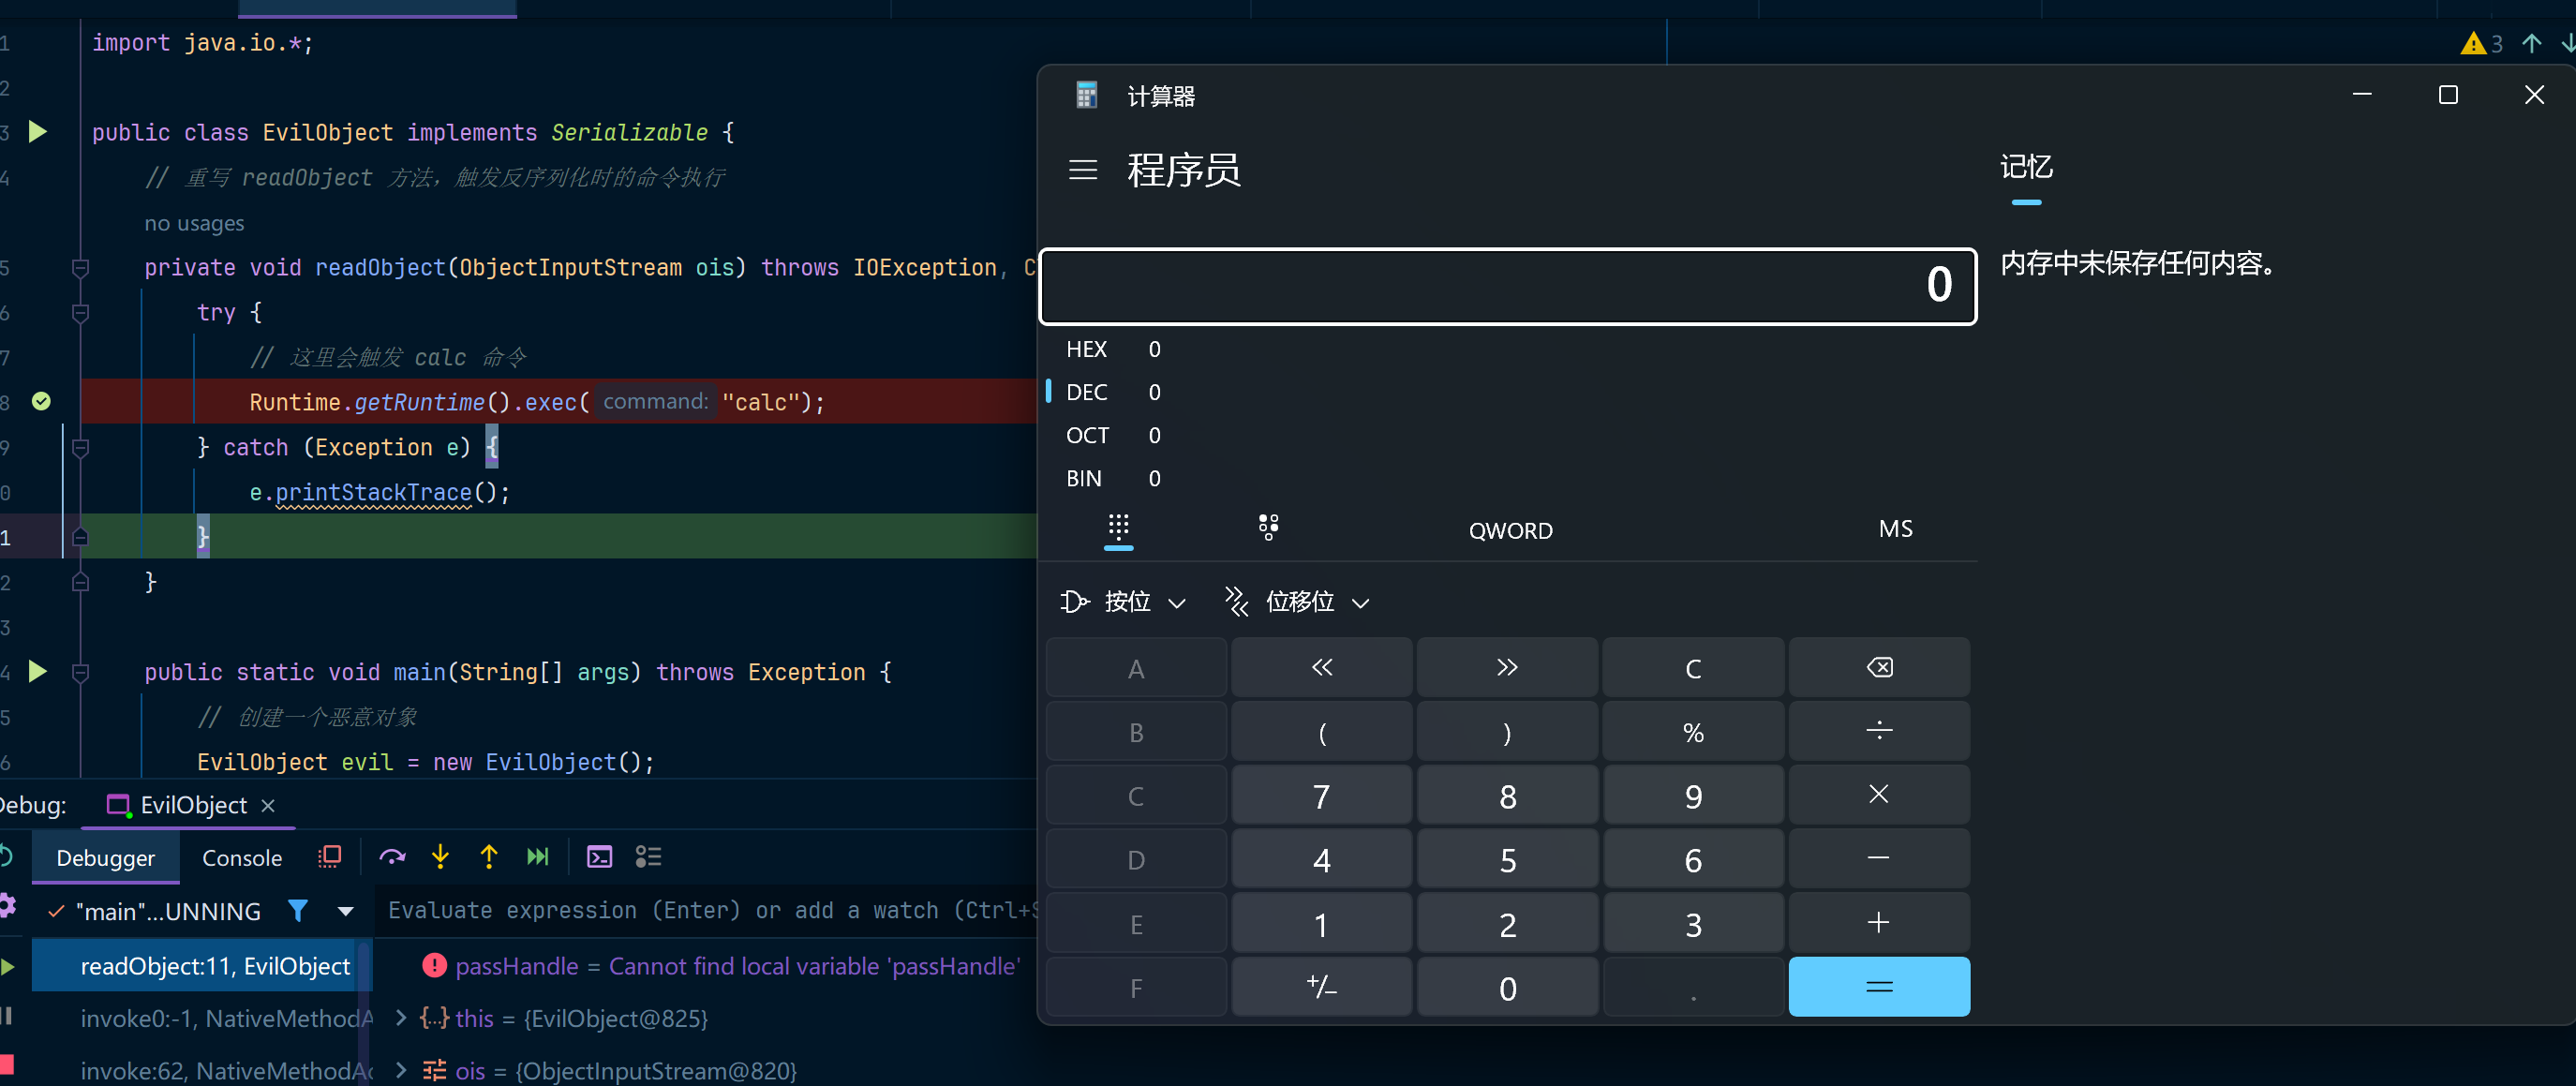Click the divide operator key

pos(1878,732)
